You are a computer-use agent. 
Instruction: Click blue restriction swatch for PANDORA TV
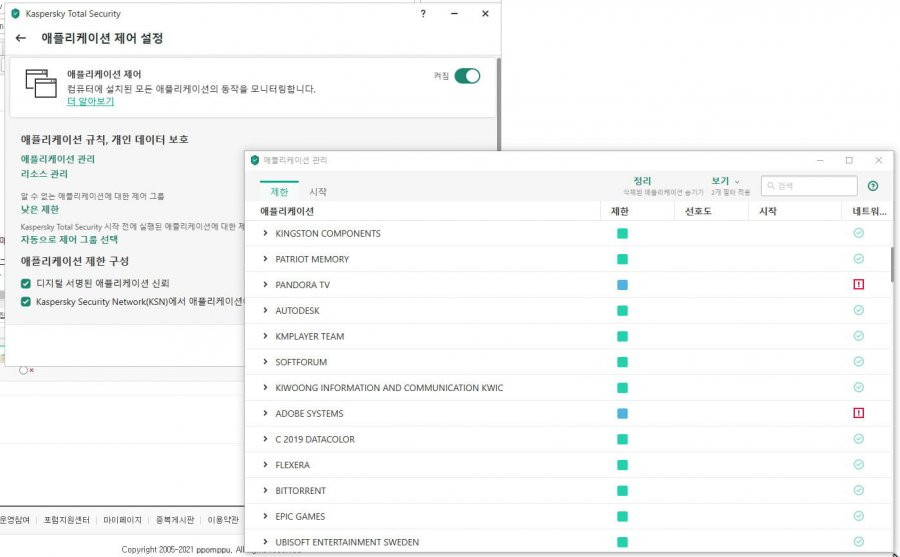[622, 284]
